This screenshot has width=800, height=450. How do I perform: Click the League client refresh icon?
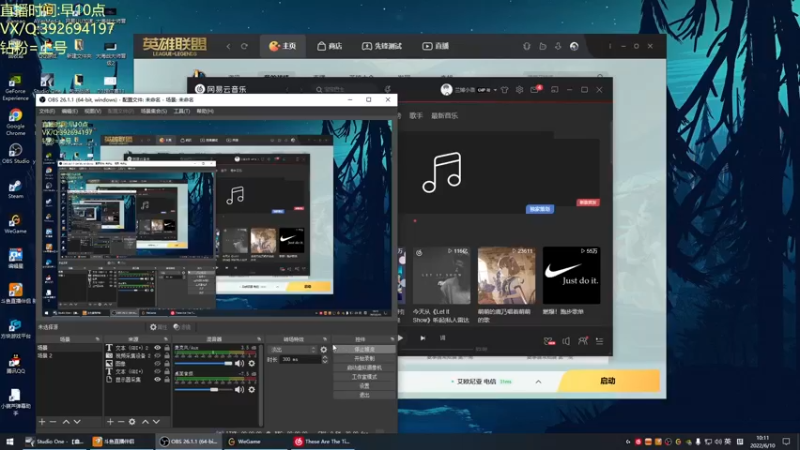(x=244, y=46)
